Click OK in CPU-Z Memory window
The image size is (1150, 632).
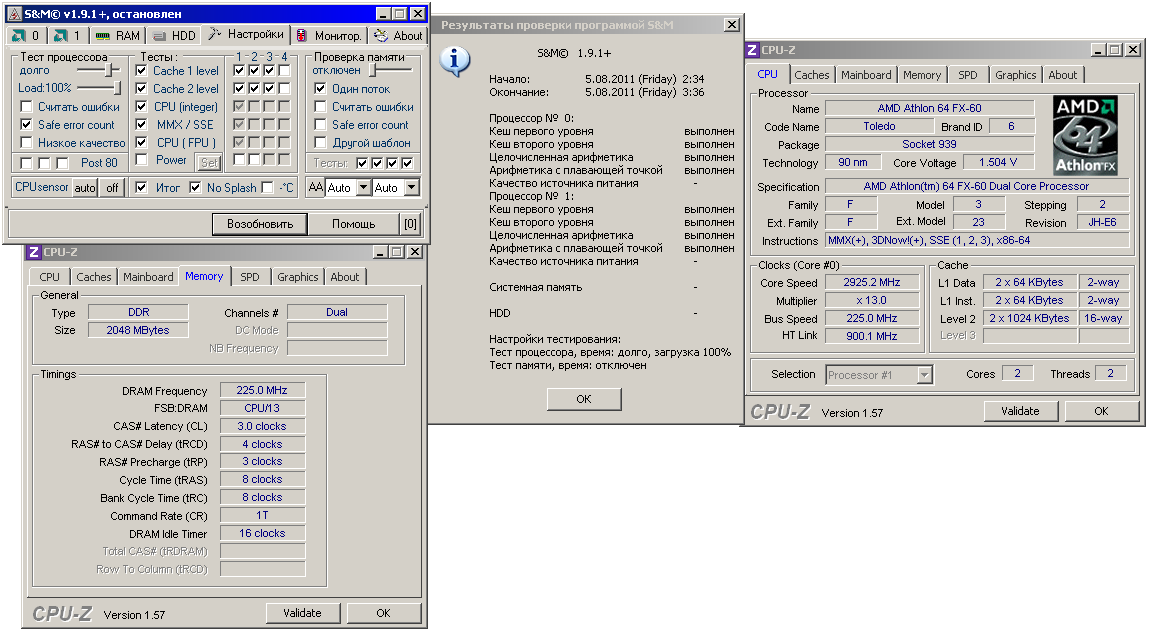(x=384, y=613)
